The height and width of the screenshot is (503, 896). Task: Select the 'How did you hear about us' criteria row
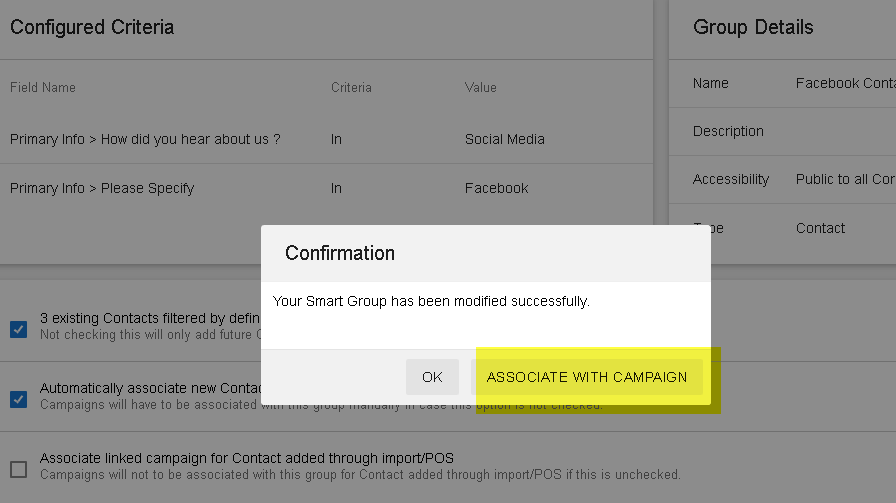326,139
